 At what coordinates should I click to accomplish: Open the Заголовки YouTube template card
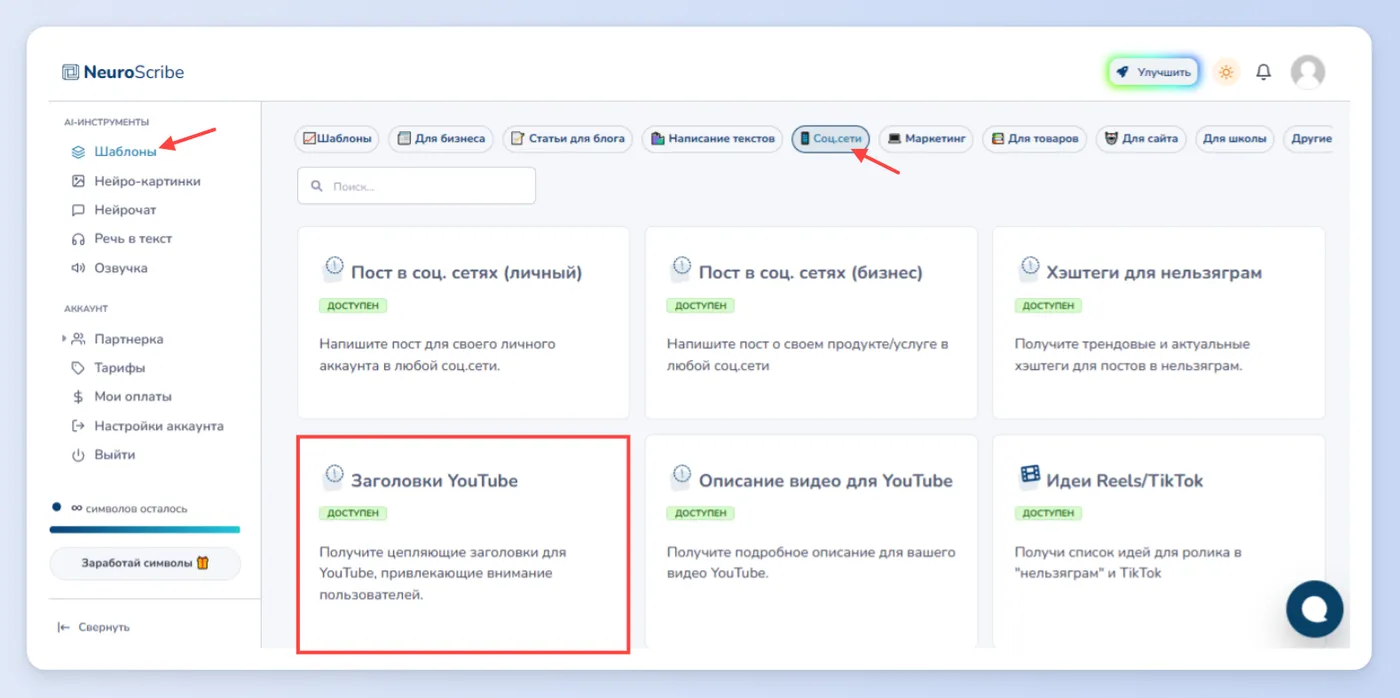(x=463, y=544)
